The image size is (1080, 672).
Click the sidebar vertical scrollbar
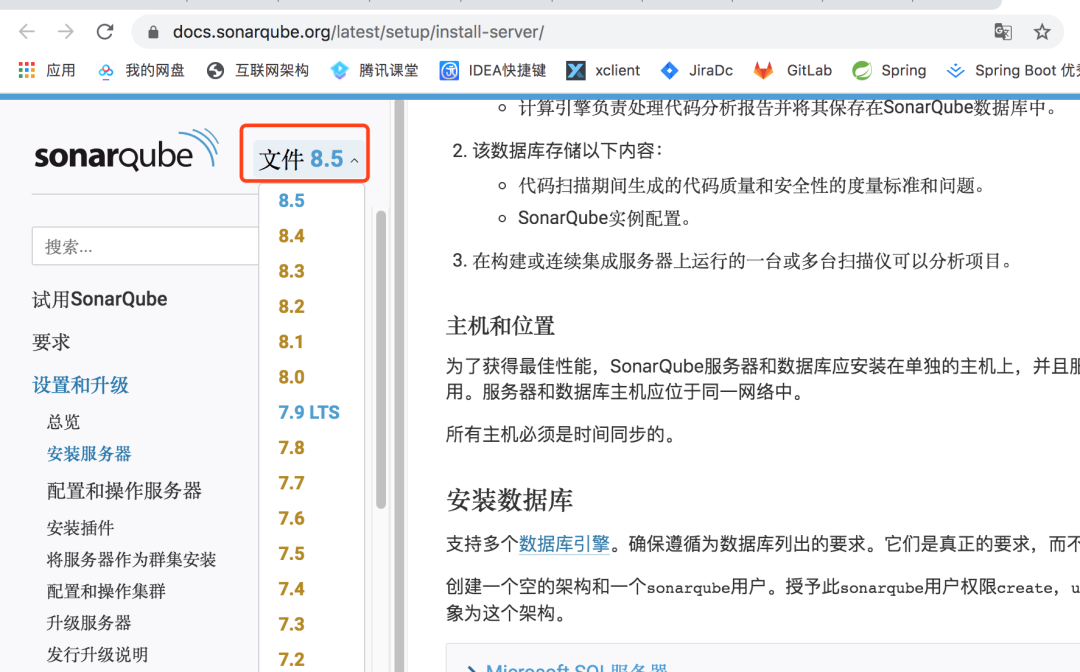pyautogui.click(x=380, y=360)
